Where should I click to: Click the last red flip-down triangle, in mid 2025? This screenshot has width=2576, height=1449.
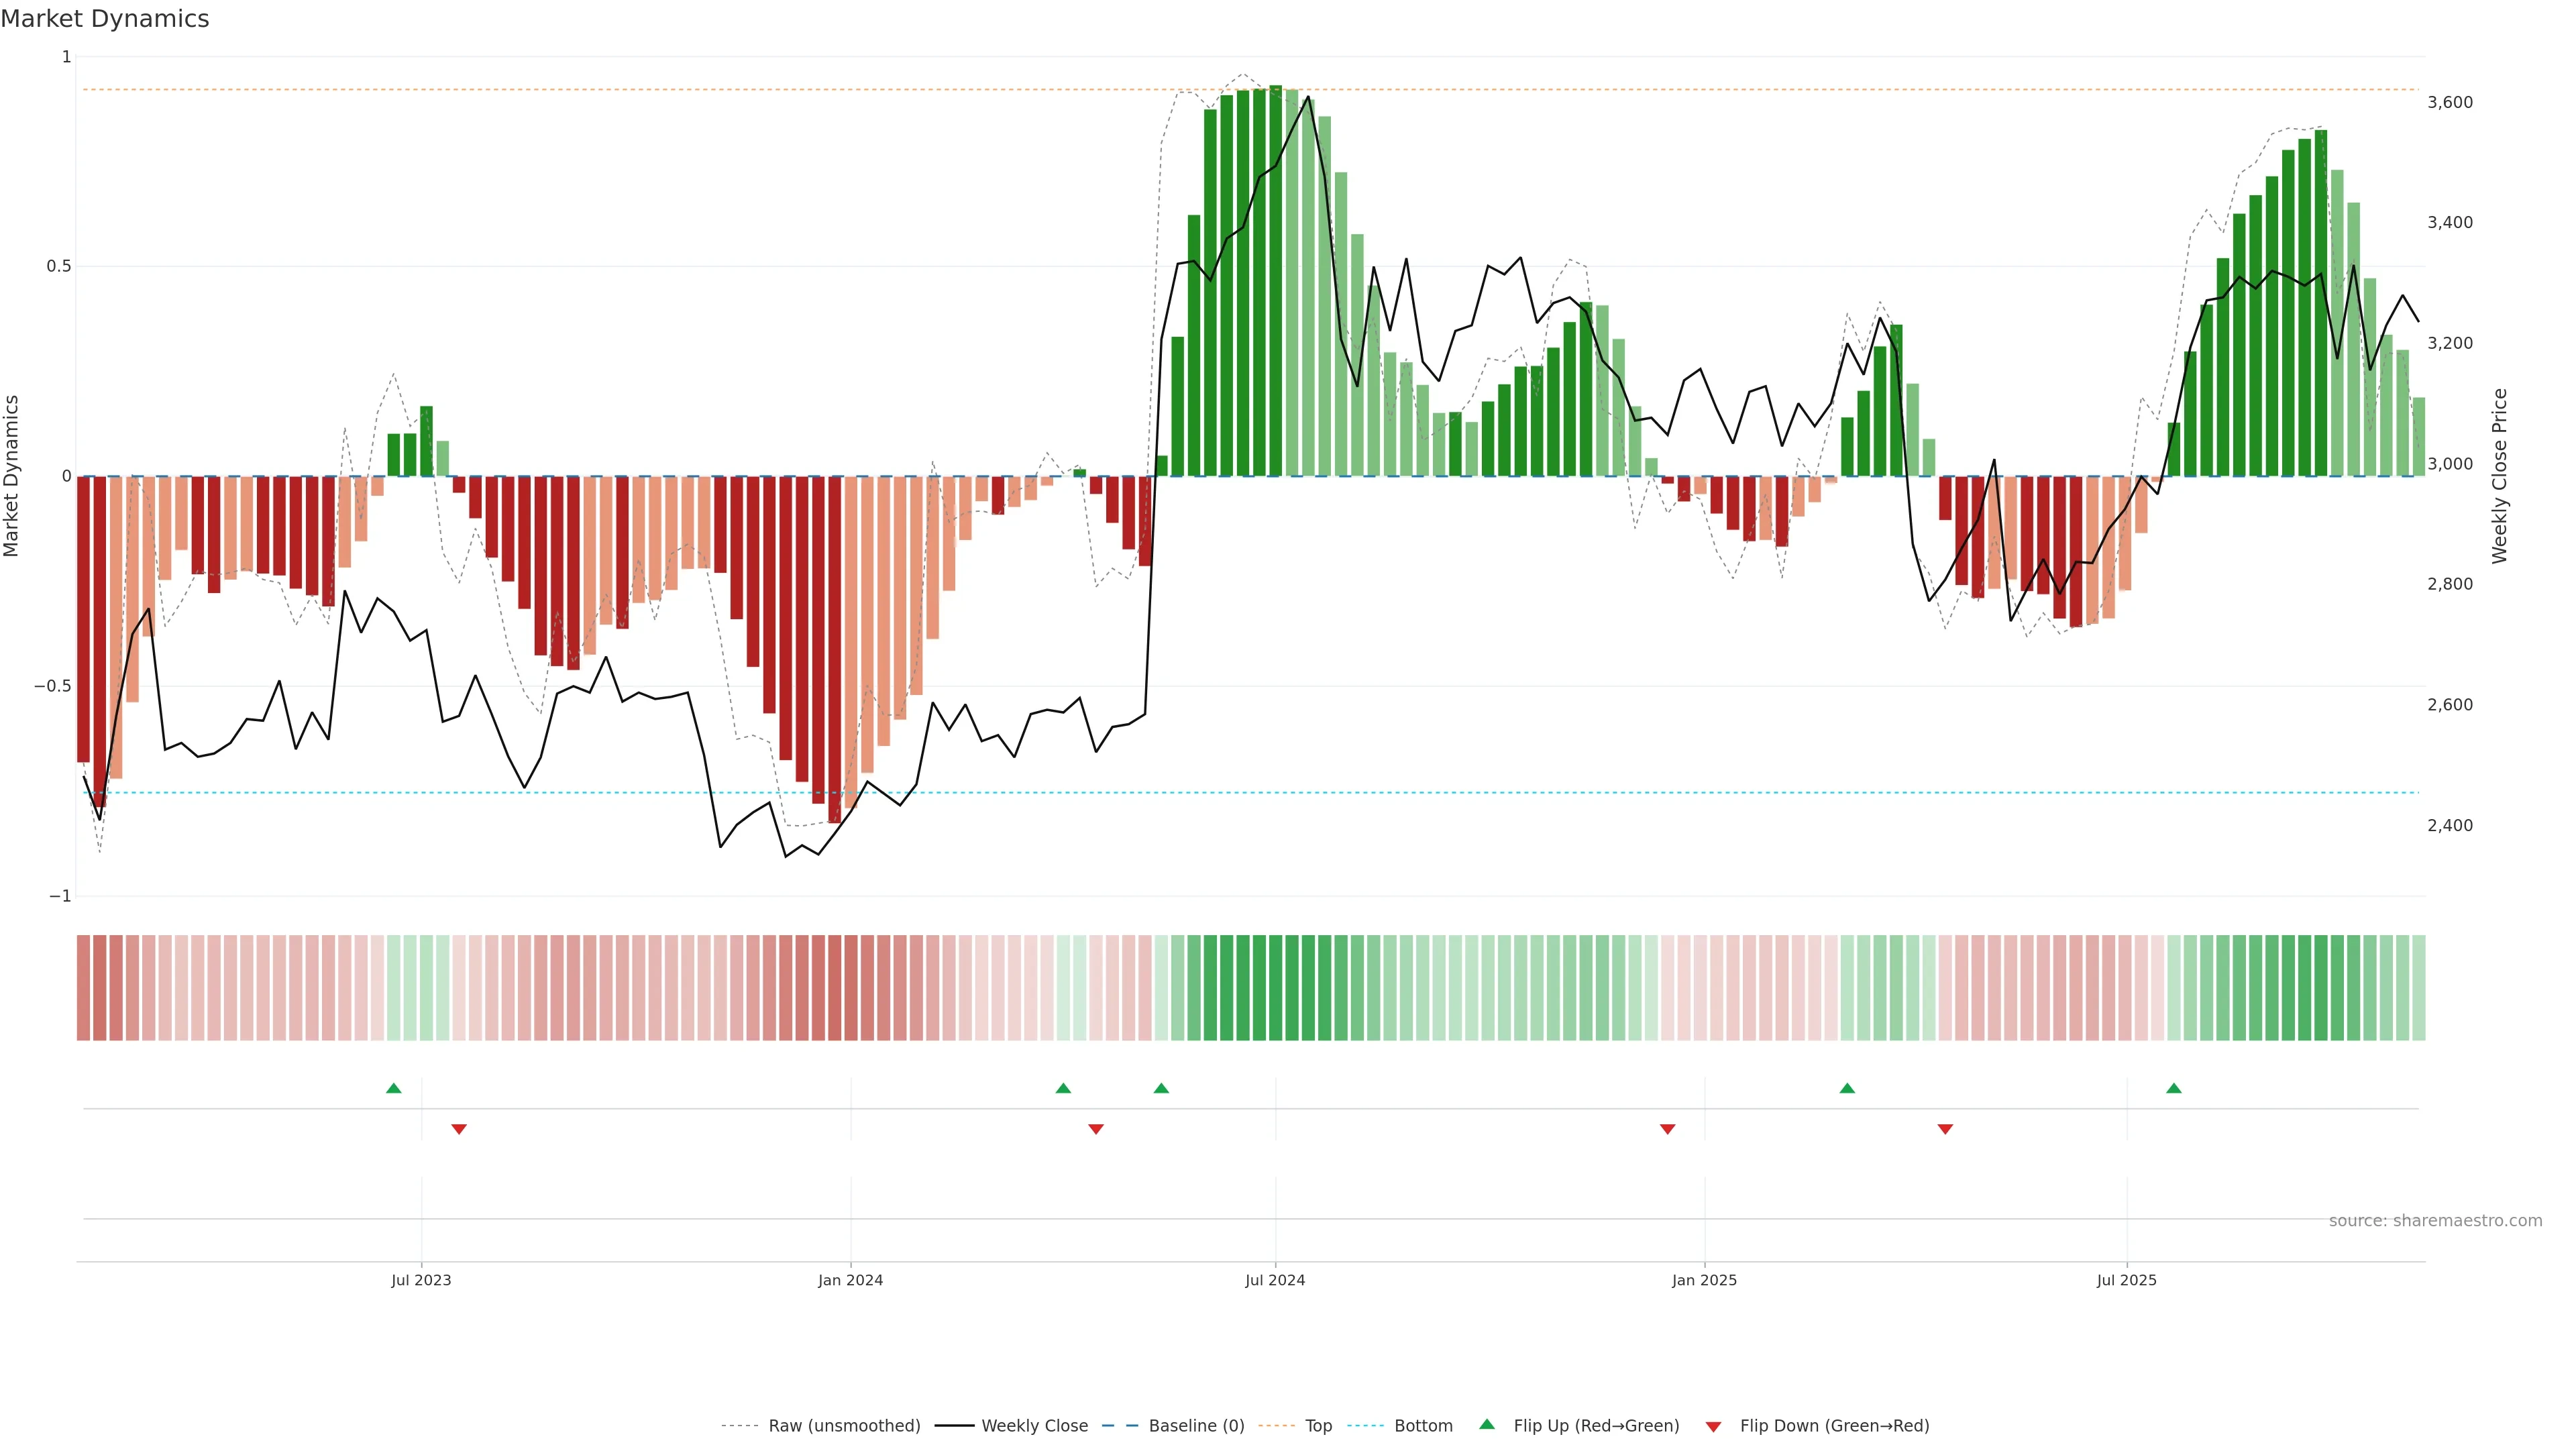coord(1945,1129)
